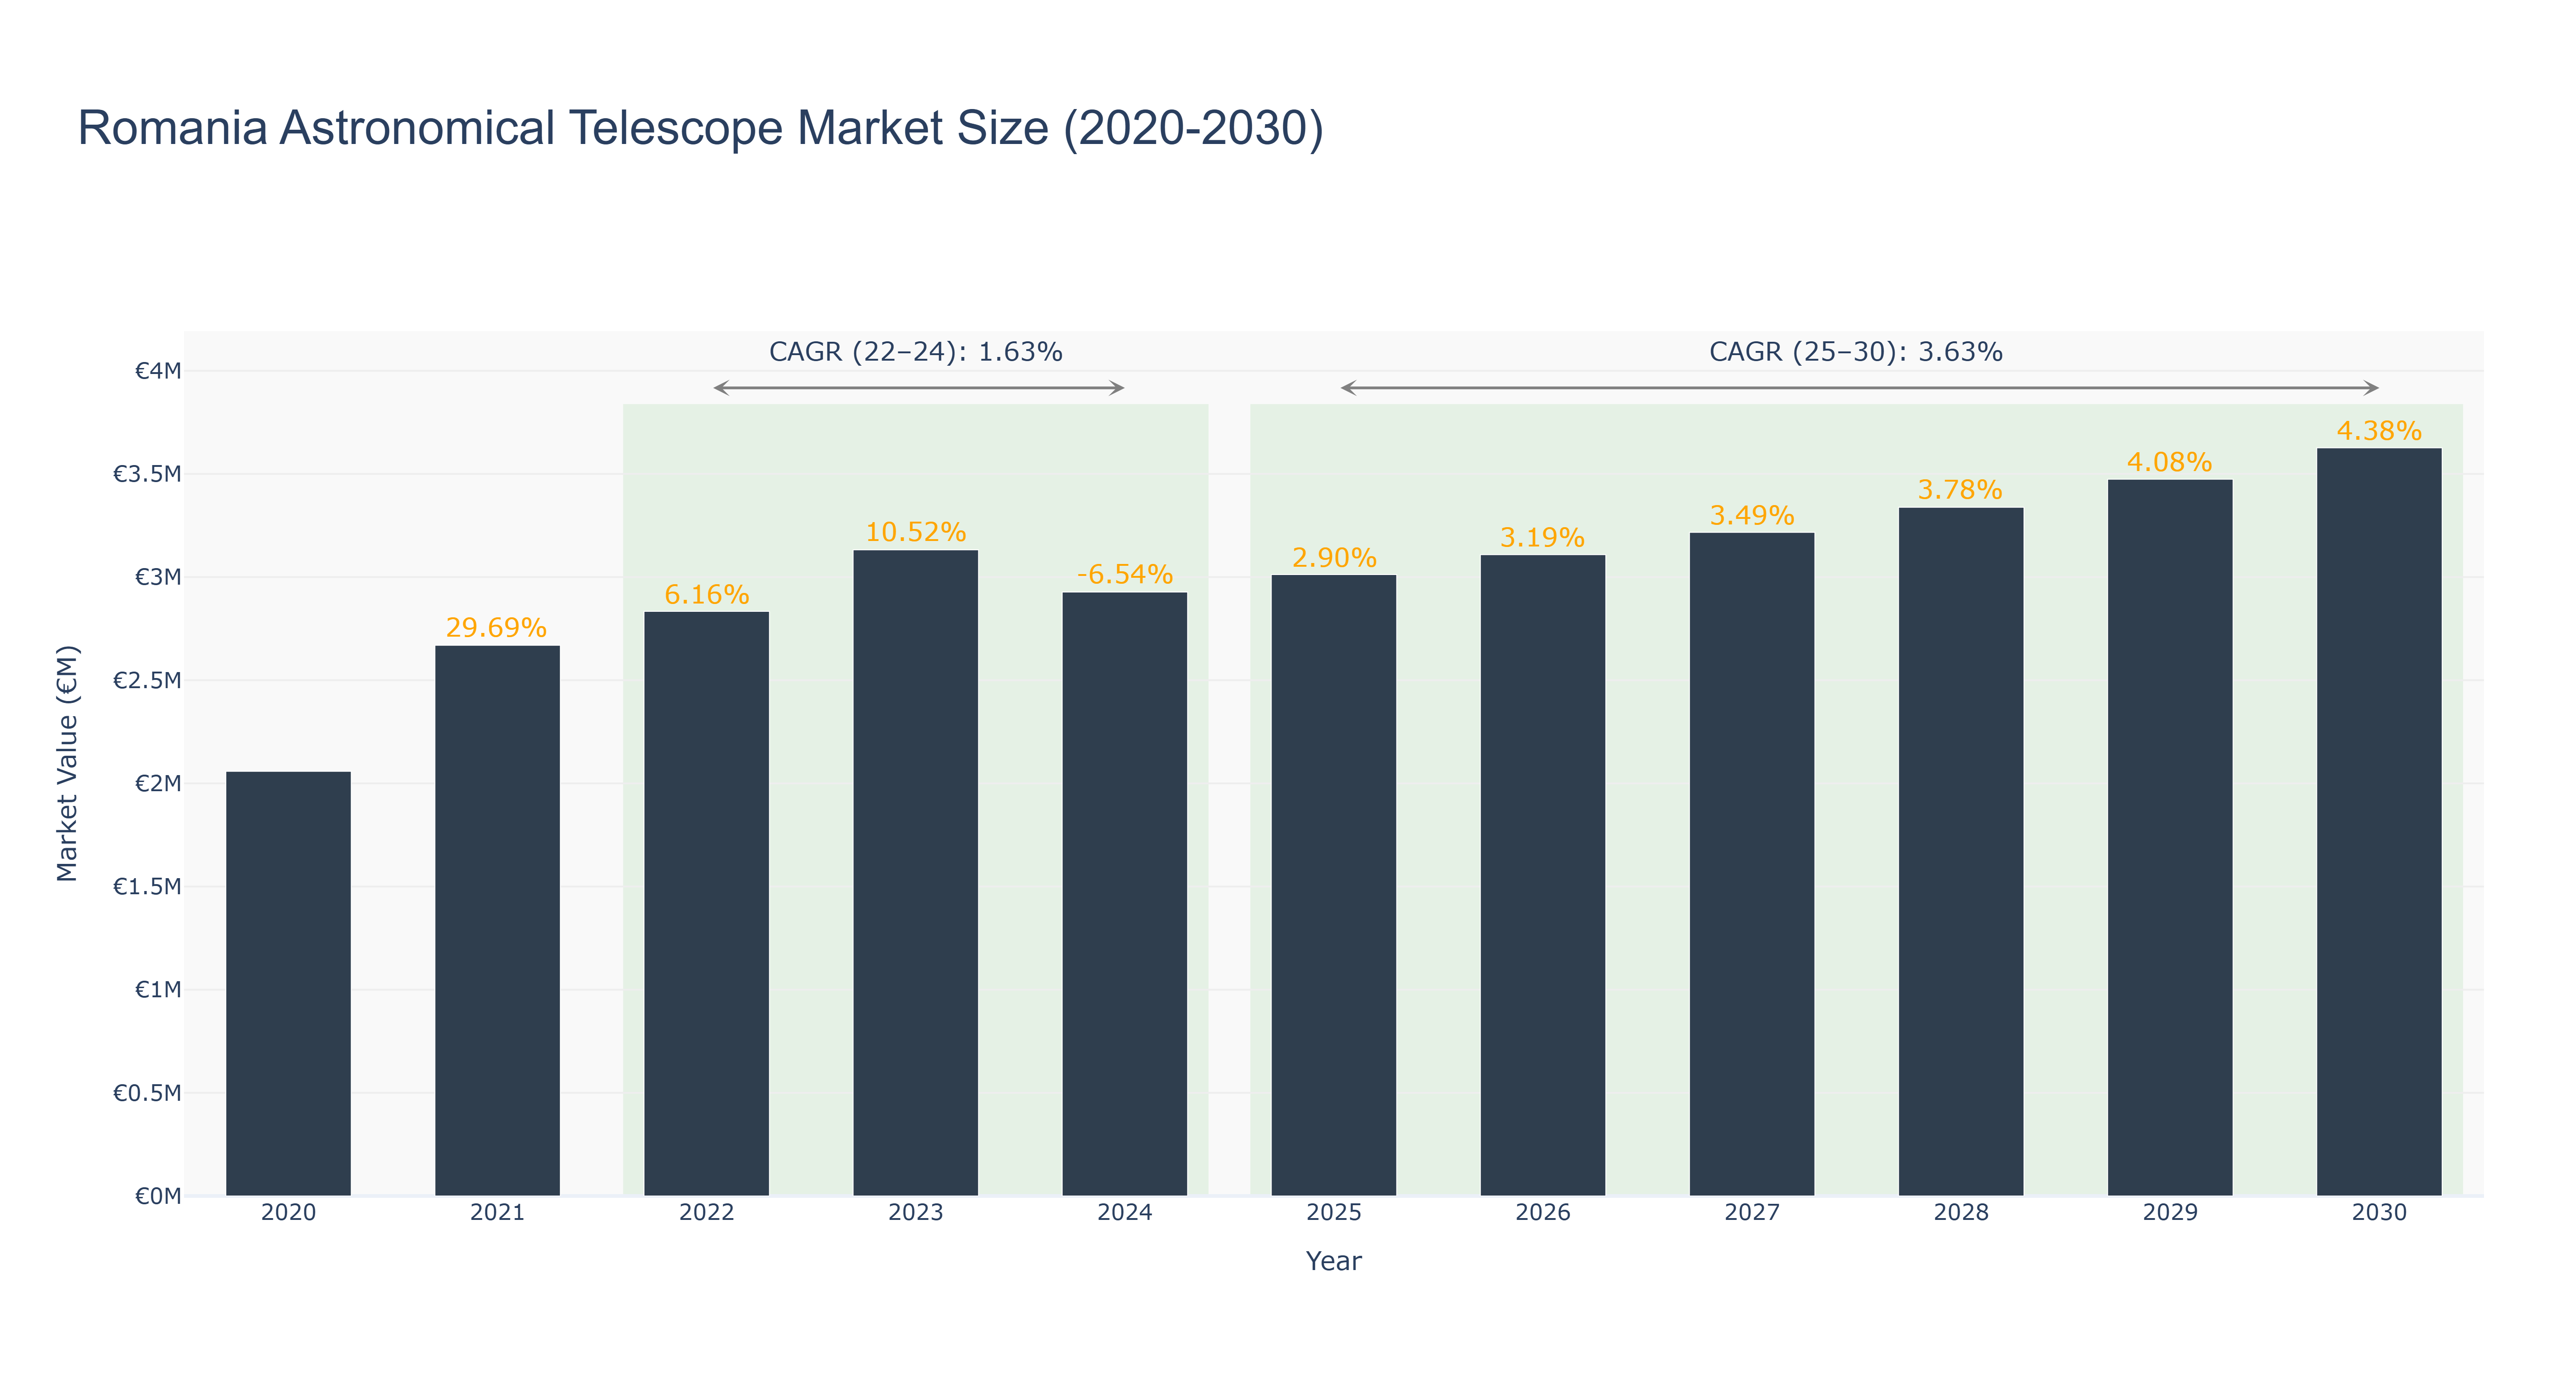Select the 2022 bar

tap(706, 903)
